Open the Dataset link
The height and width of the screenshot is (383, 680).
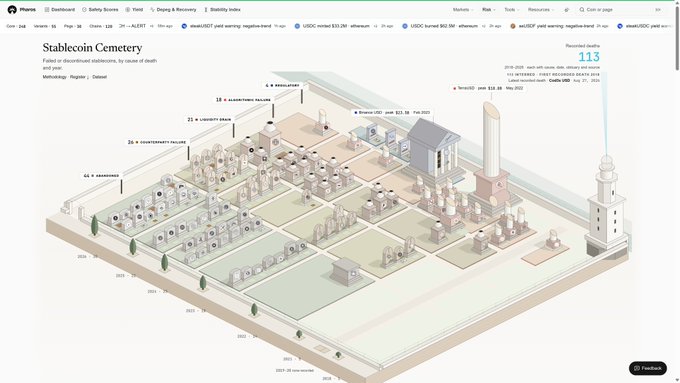click(x=99, y=77)
